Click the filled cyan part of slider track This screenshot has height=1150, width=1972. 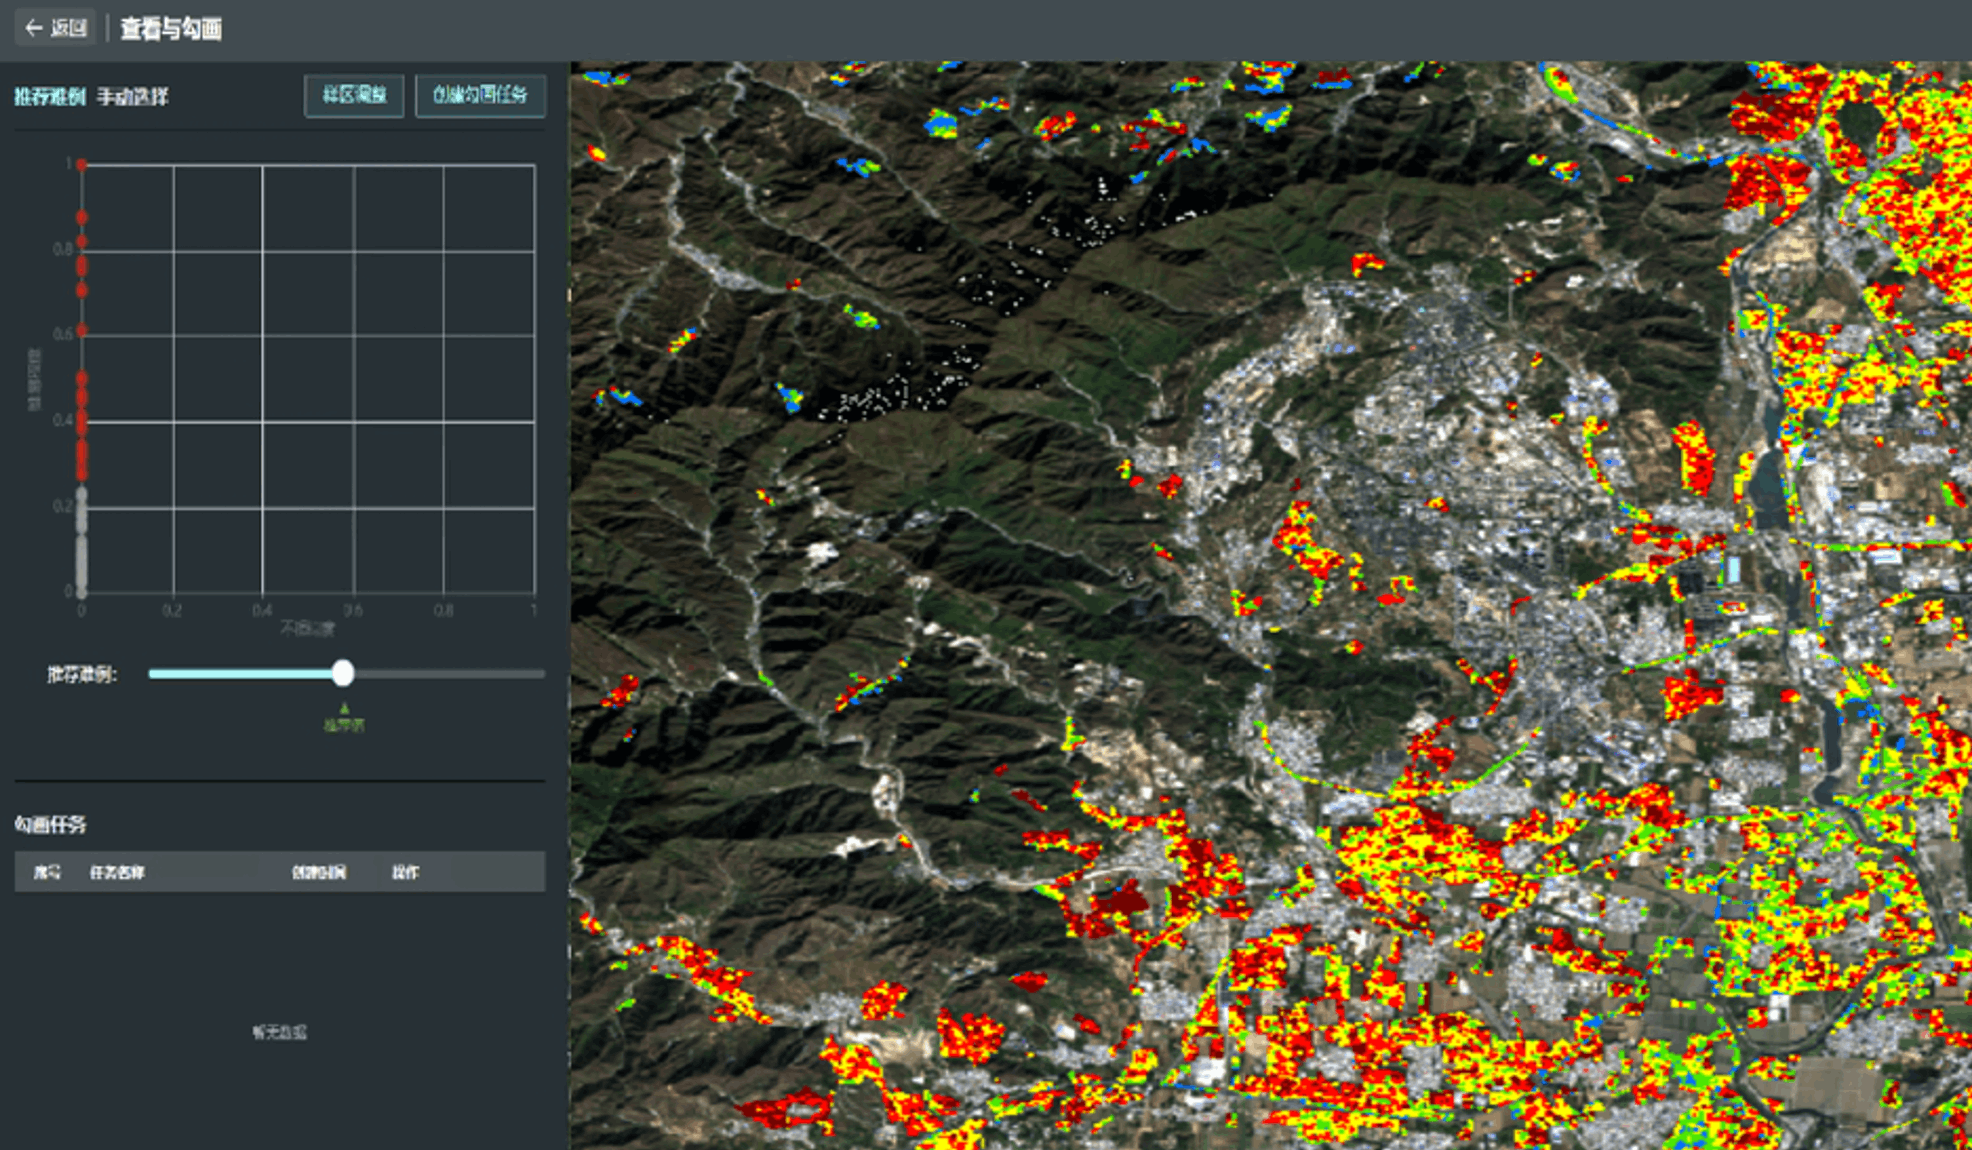point(240,674)
